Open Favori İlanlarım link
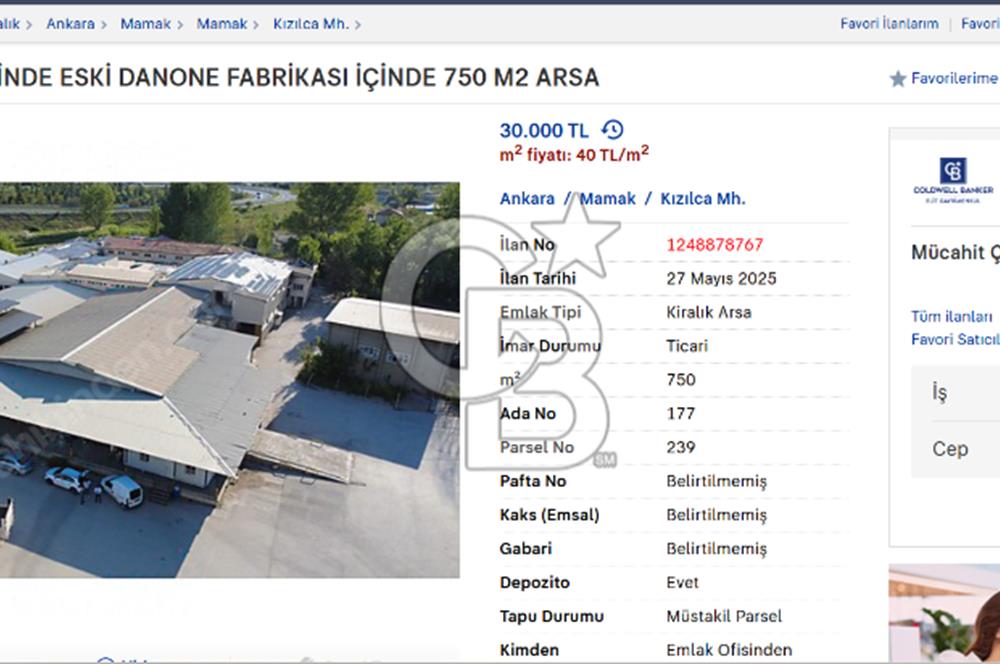 point(889,24)
